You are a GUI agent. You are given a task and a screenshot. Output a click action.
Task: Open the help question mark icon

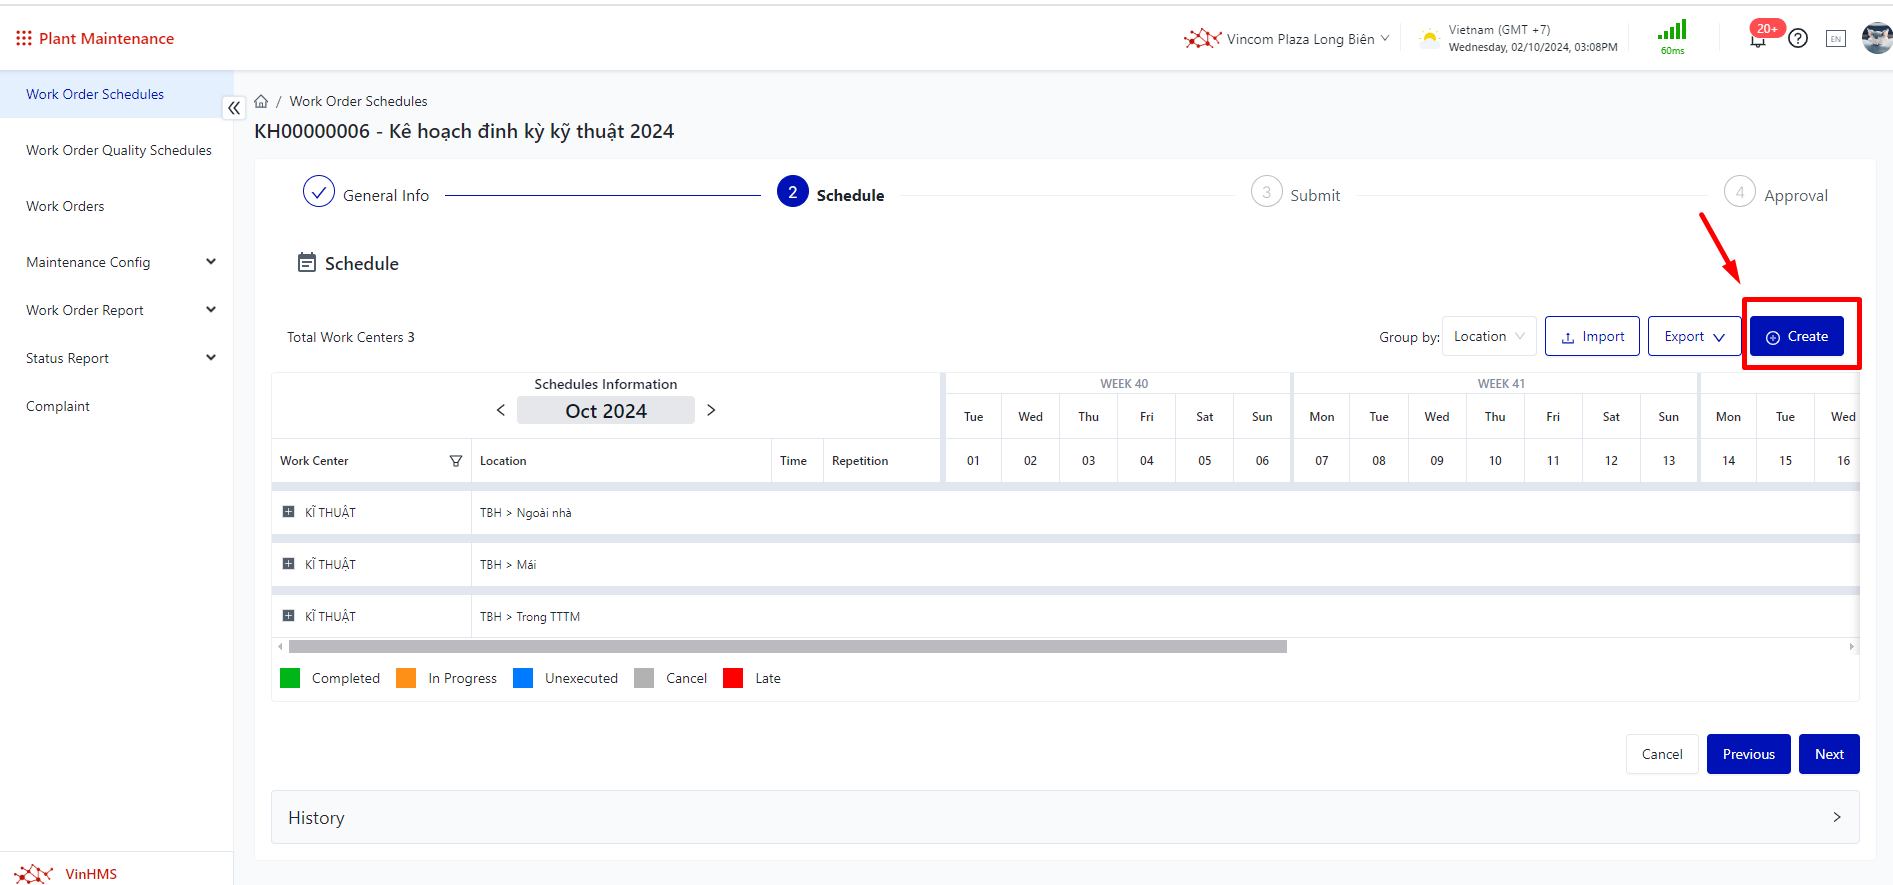click(1798, 39)
